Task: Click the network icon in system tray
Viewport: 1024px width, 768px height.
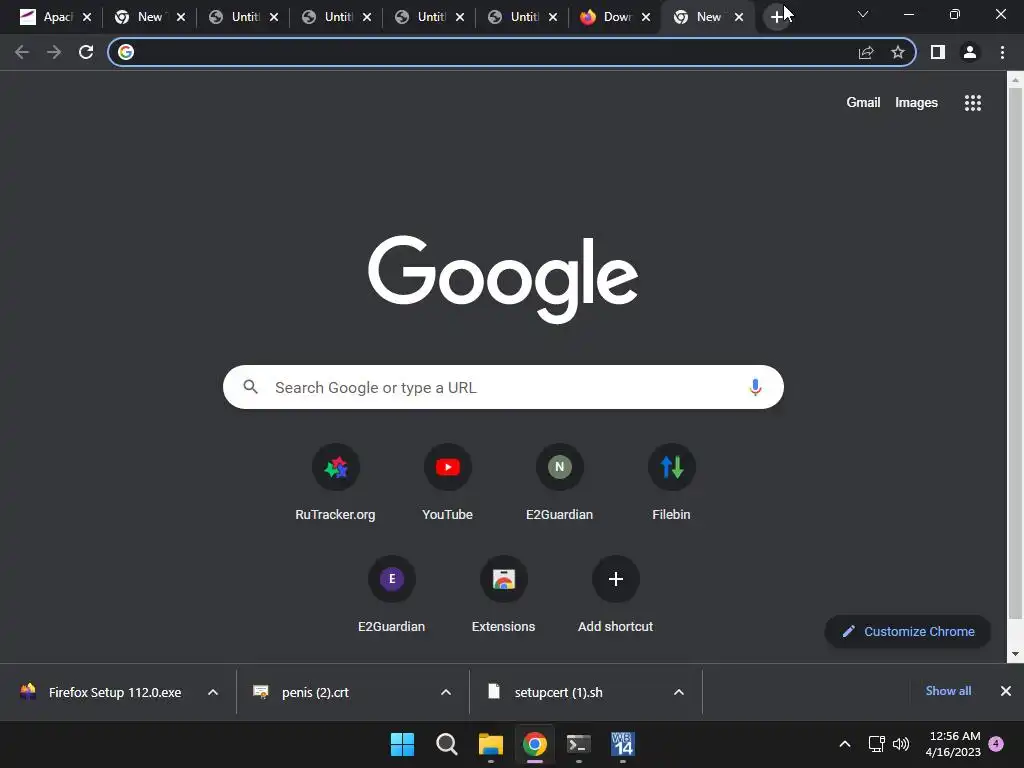Action: click(876, 744)
